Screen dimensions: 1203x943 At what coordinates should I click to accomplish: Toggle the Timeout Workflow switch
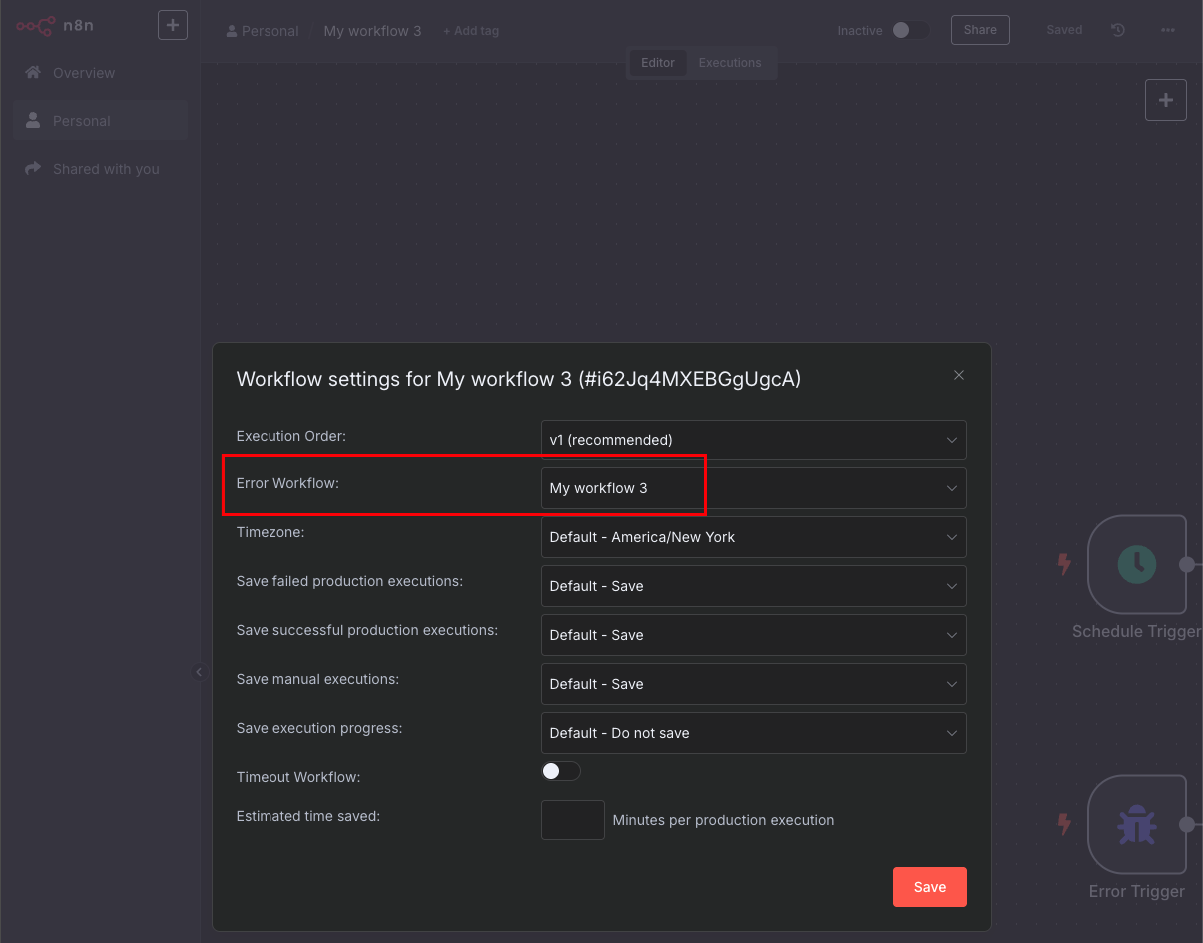click(x=561, y=771)
